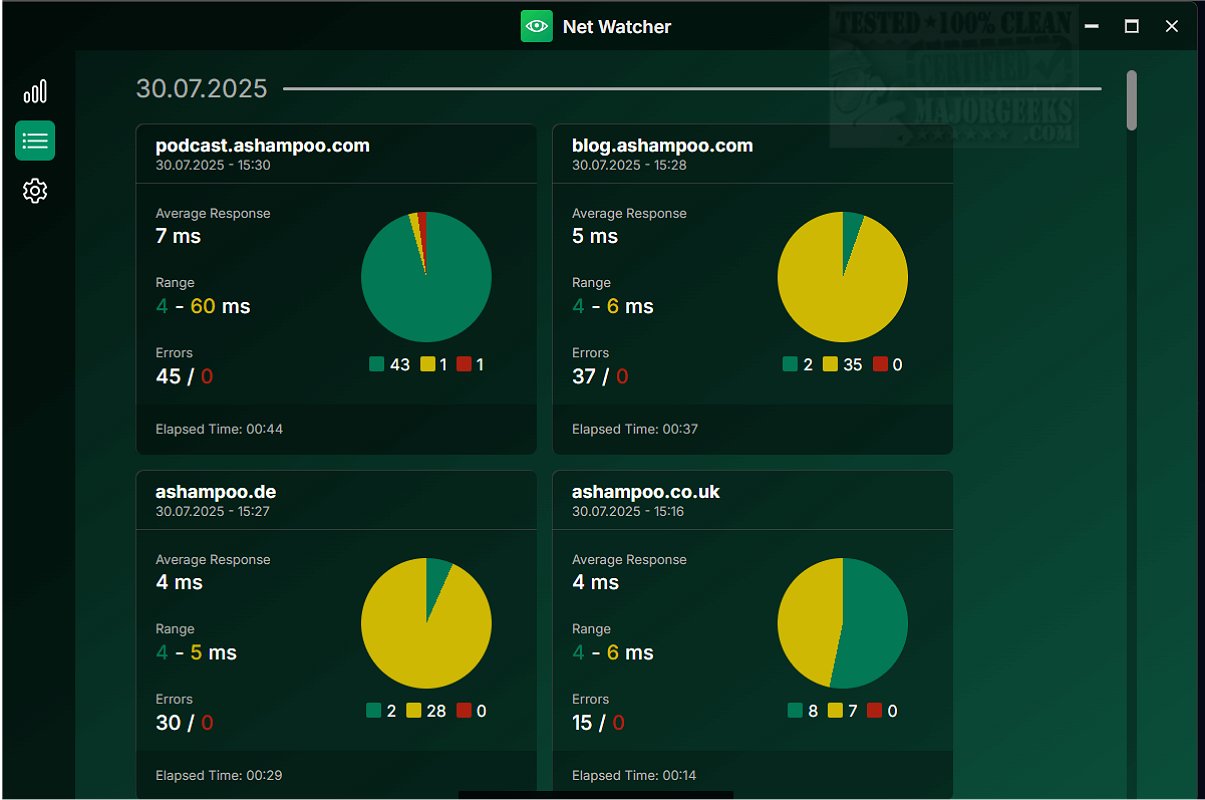Click red legend swatch in ashampoo.co.uk card
Image resolution: width=1205 pixels, height=800 pixels.
pyautogui.click(x=876, y=710)
